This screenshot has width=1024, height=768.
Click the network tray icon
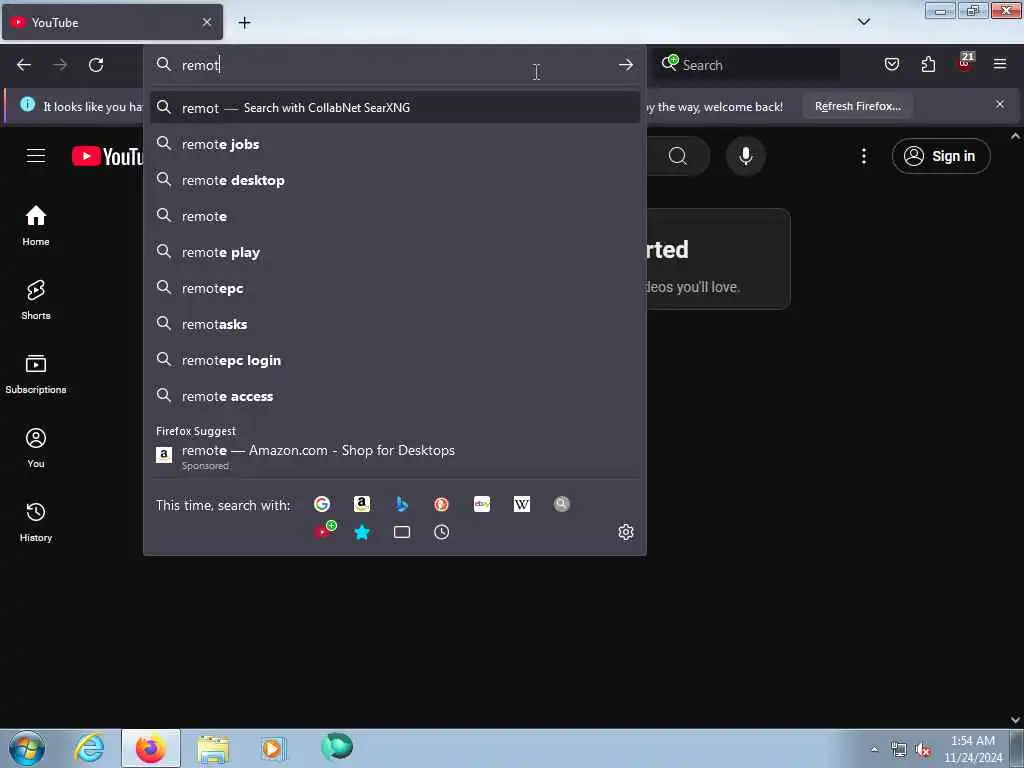point(899,750)
